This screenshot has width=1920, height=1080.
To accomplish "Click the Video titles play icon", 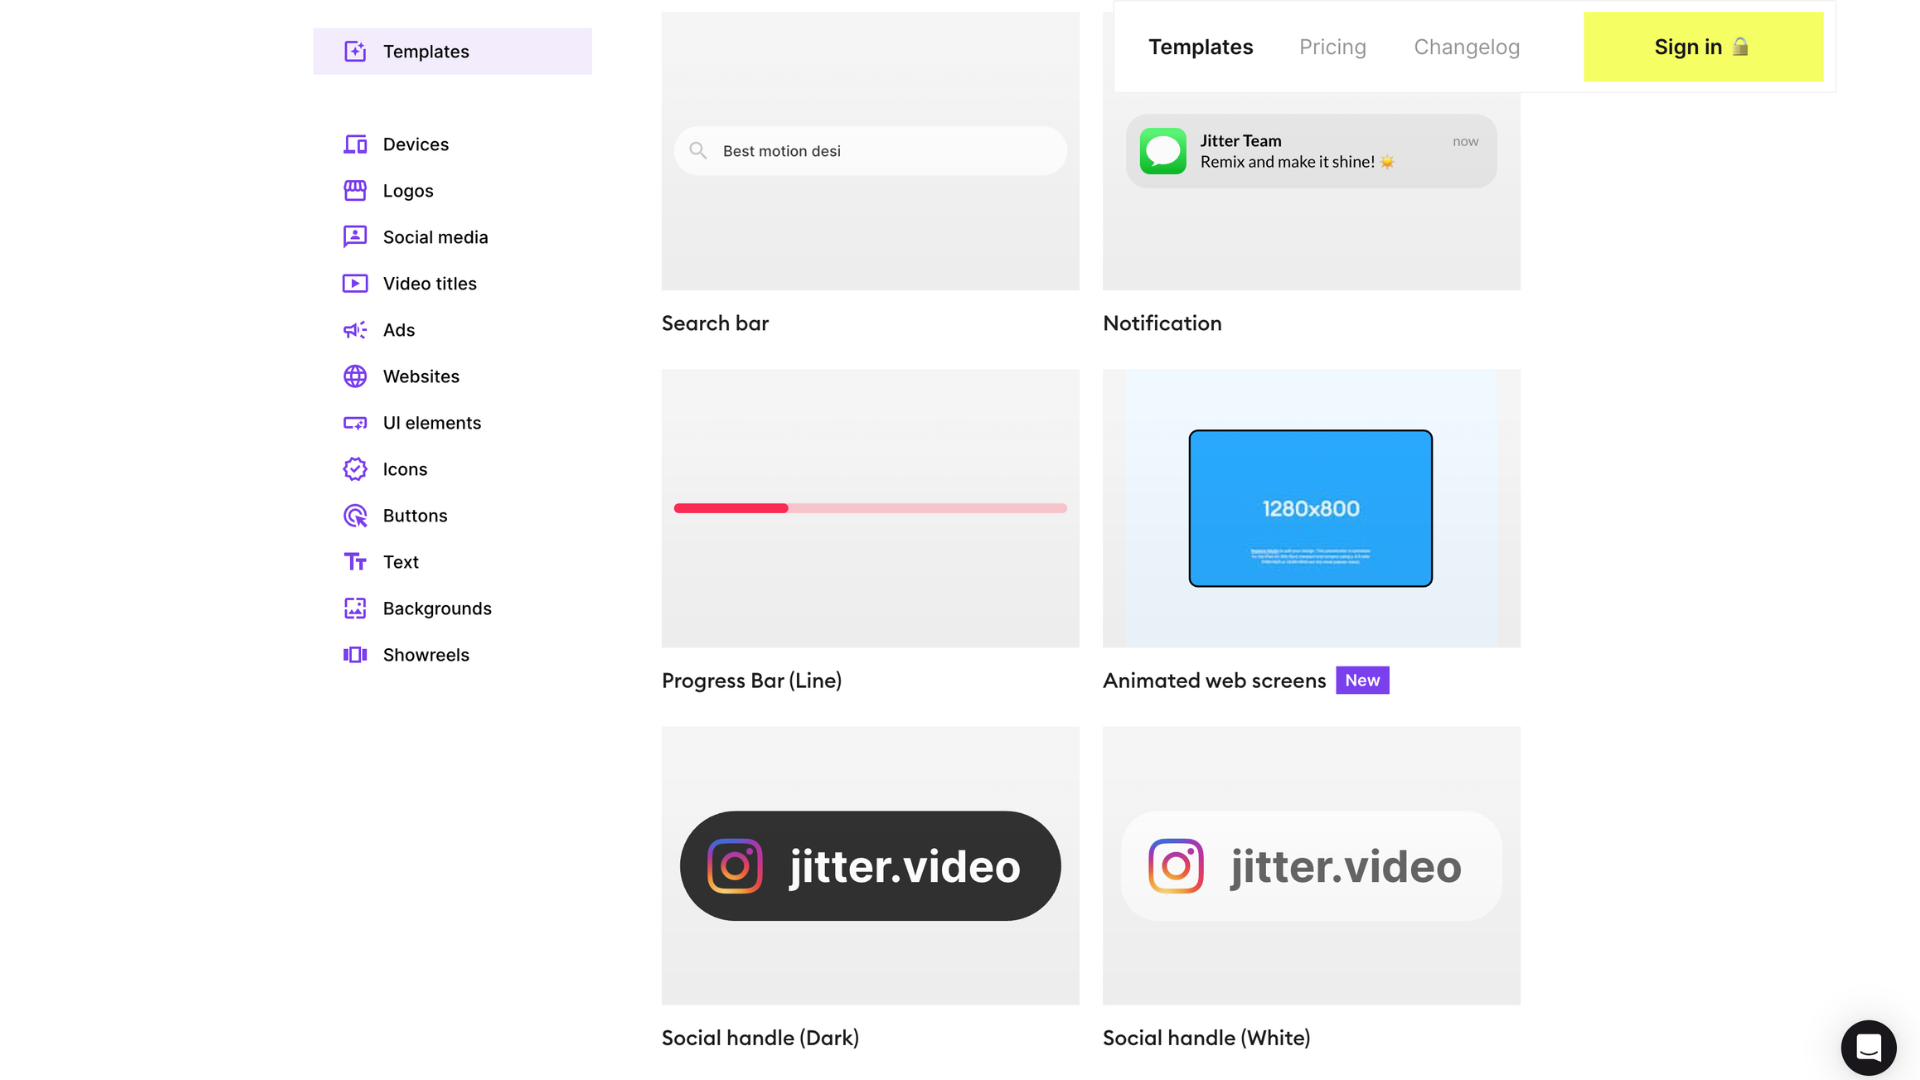I will coord(355,283).
